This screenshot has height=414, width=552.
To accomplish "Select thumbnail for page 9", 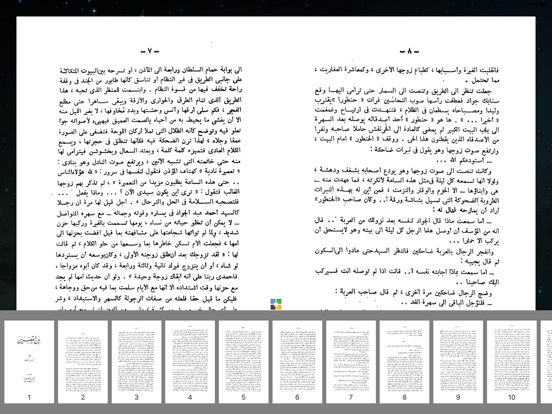I will tap(458, 362).
